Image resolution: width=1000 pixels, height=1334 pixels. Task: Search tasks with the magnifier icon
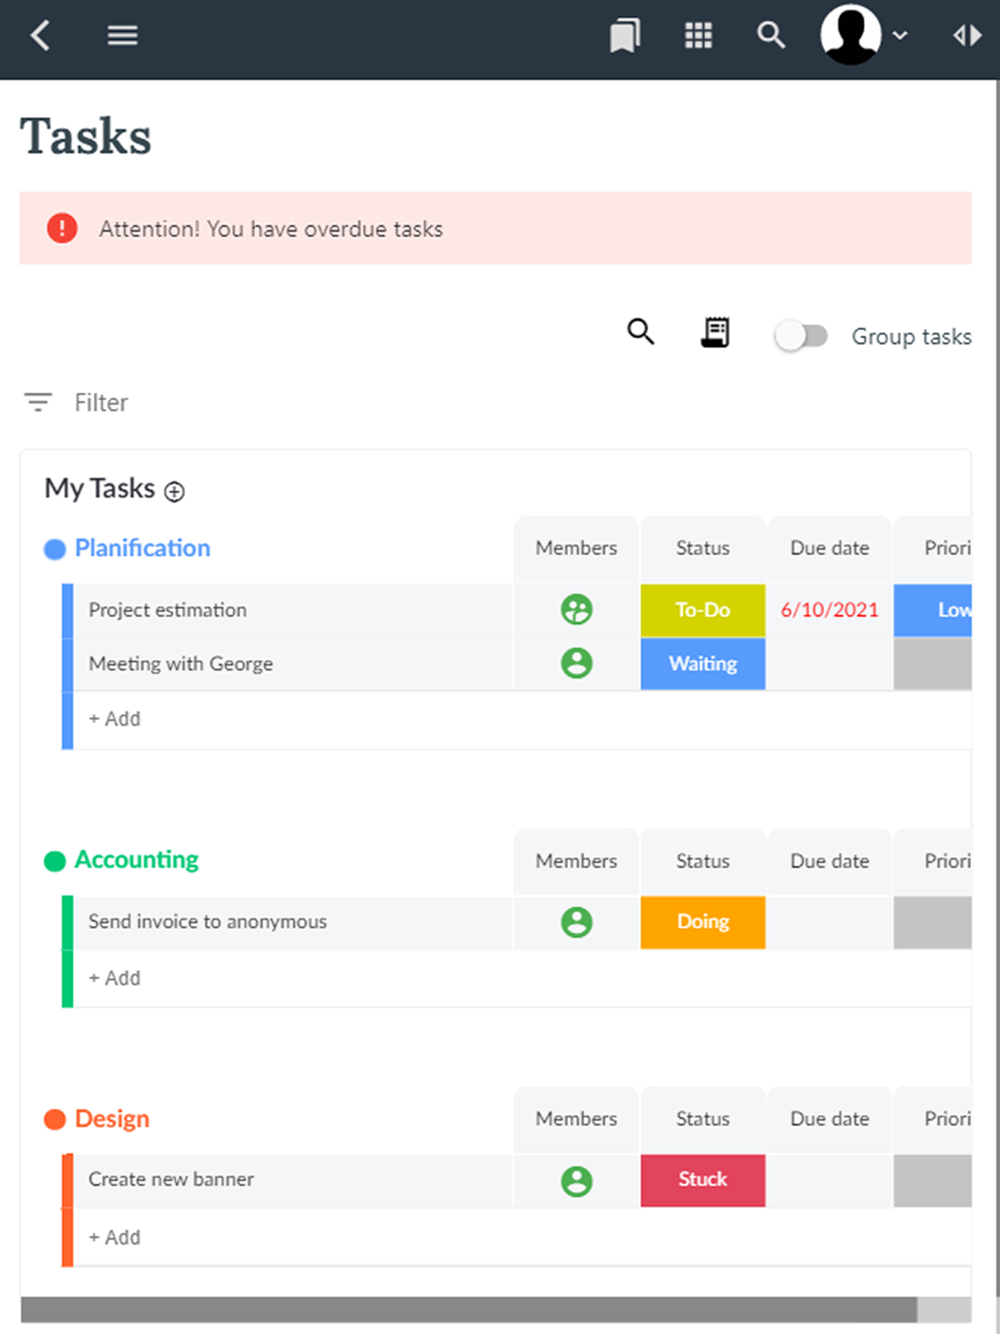(x=641, y=331)
